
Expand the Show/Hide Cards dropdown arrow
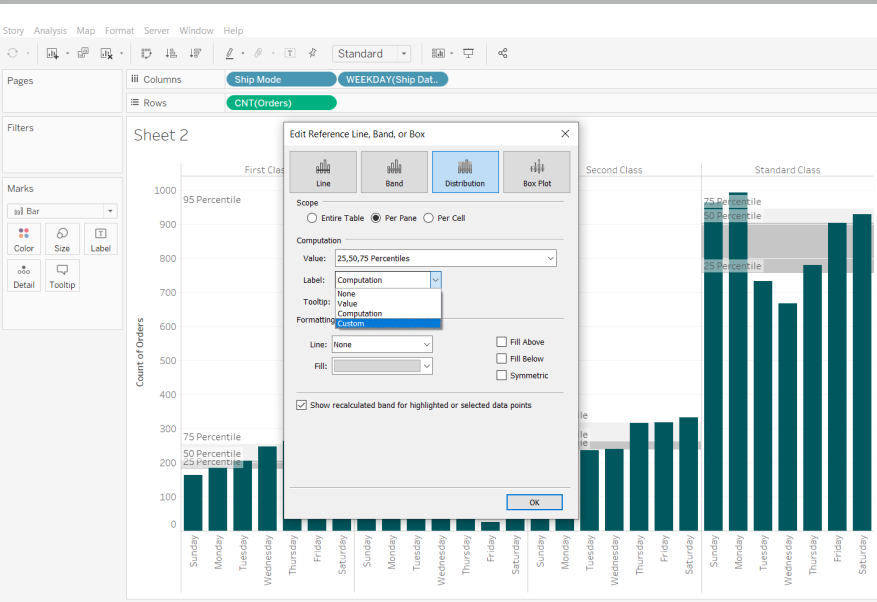(x=451, y=54)
